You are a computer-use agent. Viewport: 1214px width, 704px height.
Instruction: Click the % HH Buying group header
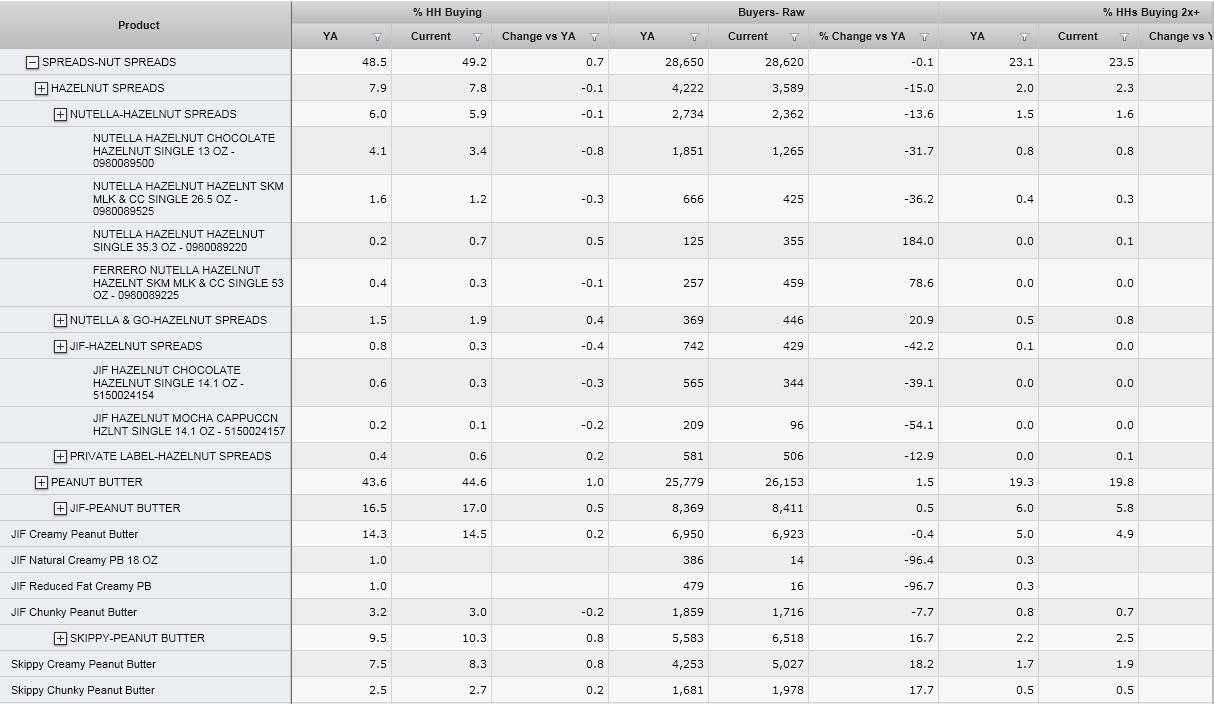click(x=447, y=12)
